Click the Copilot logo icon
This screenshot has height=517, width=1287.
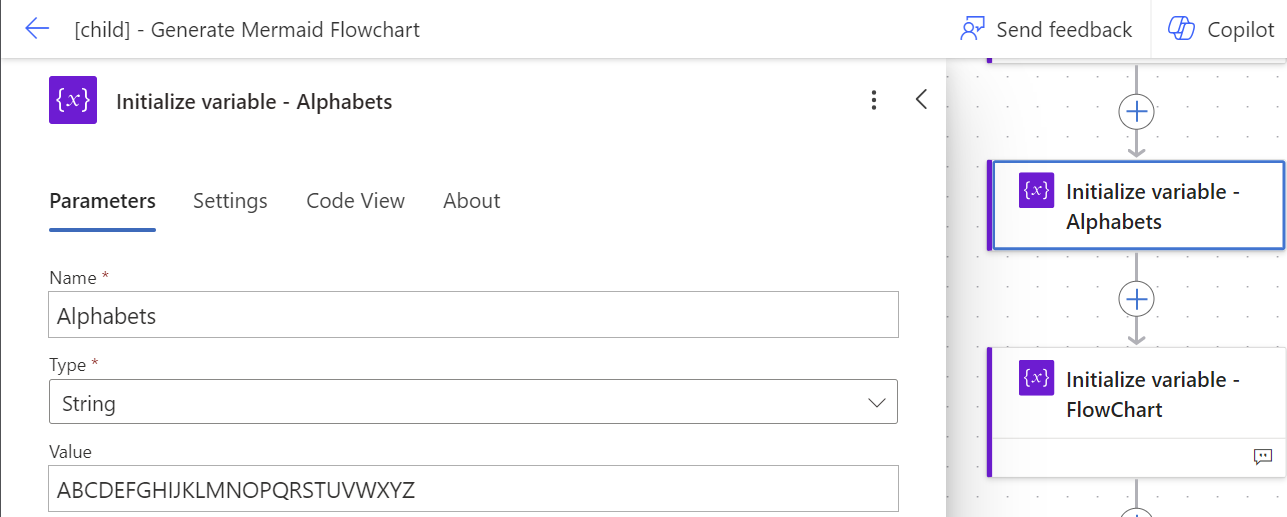coord(1182,29)
